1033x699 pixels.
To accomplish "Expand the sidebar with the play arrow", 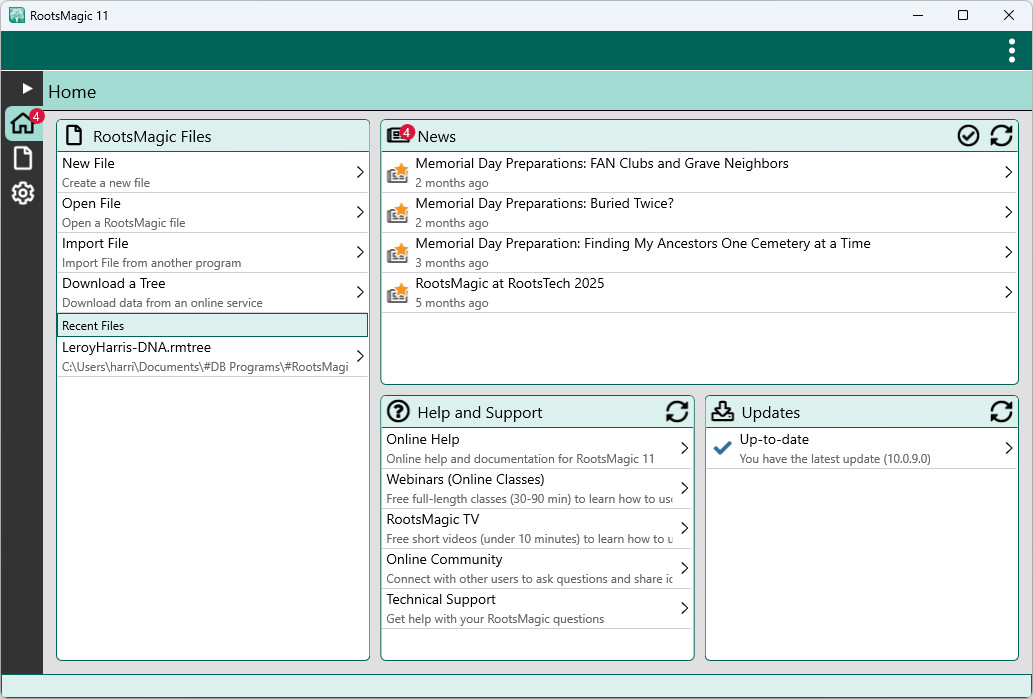I will pos(27,88).
